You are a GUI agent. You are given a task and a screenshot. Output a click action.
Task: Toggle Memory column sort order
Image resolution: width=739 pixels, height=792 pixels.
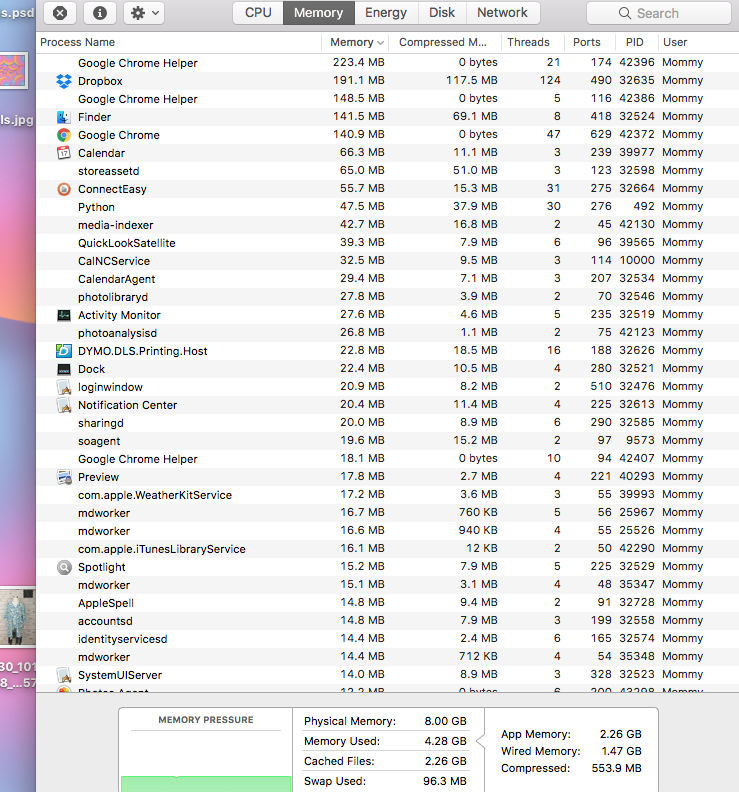tap(356, 42)
